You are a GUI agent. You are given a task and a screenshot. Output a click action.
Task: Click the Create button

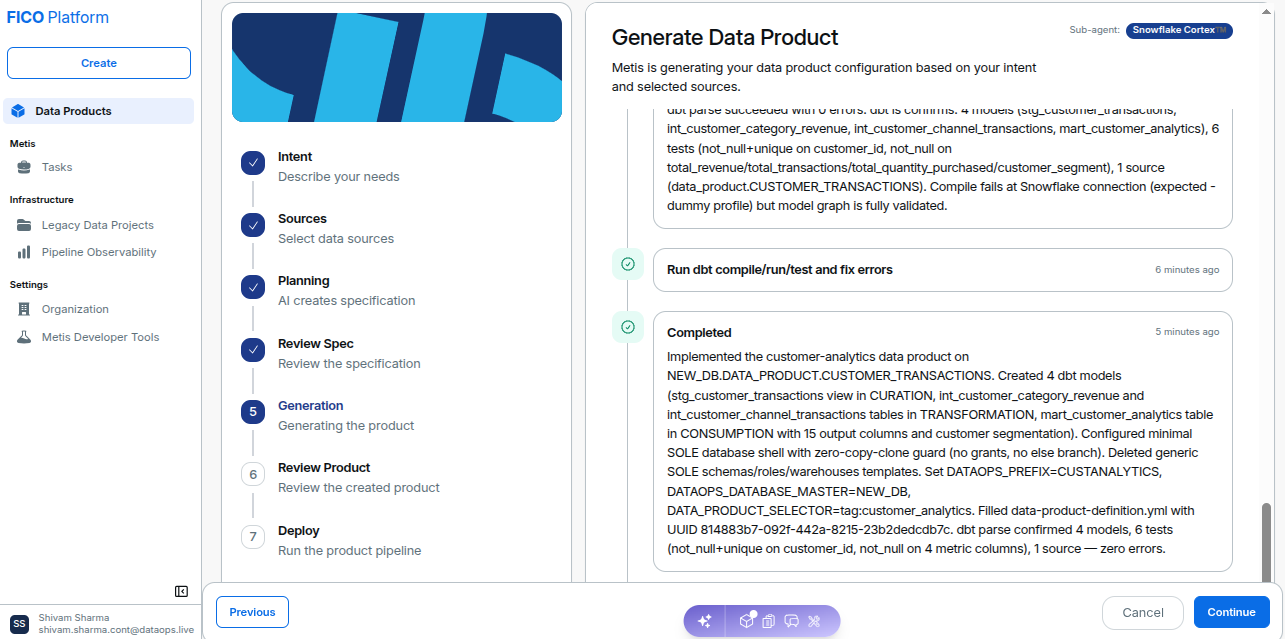point(99,63)
